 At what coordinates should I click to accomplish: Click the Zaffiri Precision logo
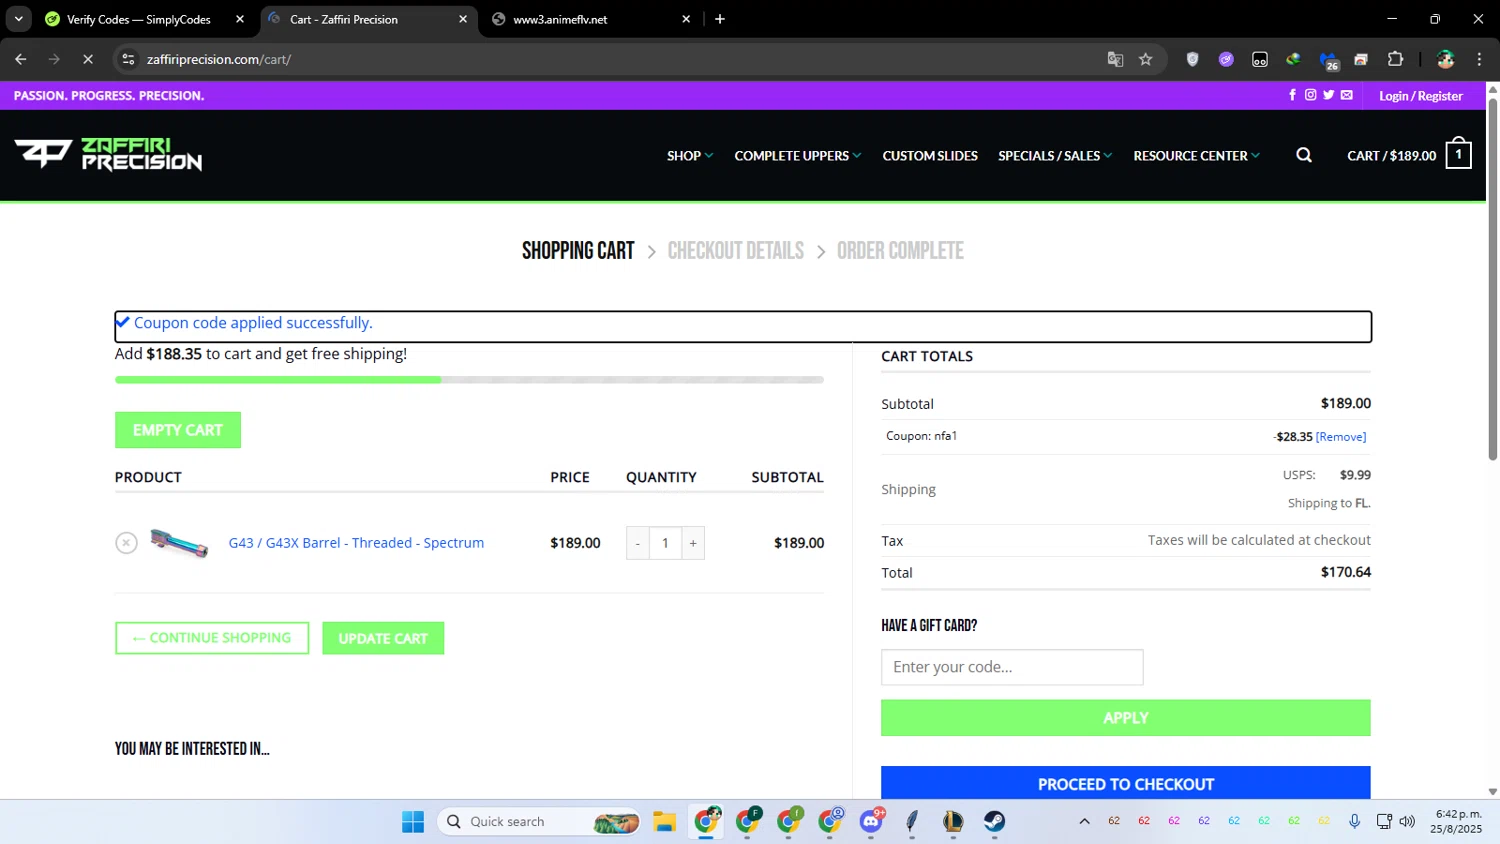108,155
